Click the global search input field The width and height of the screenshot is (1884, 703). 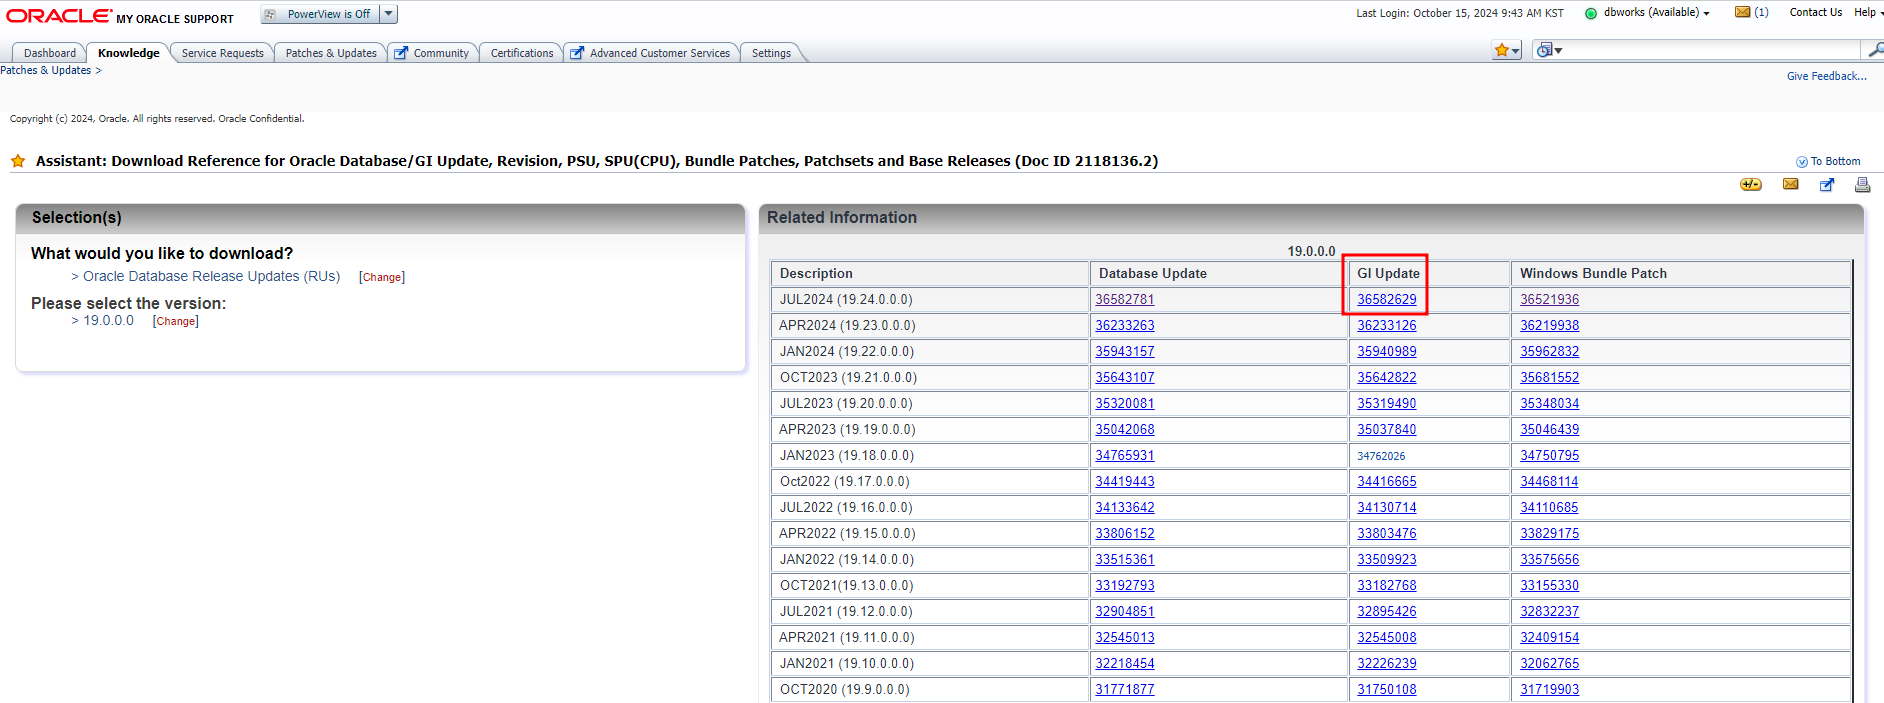1712,50
